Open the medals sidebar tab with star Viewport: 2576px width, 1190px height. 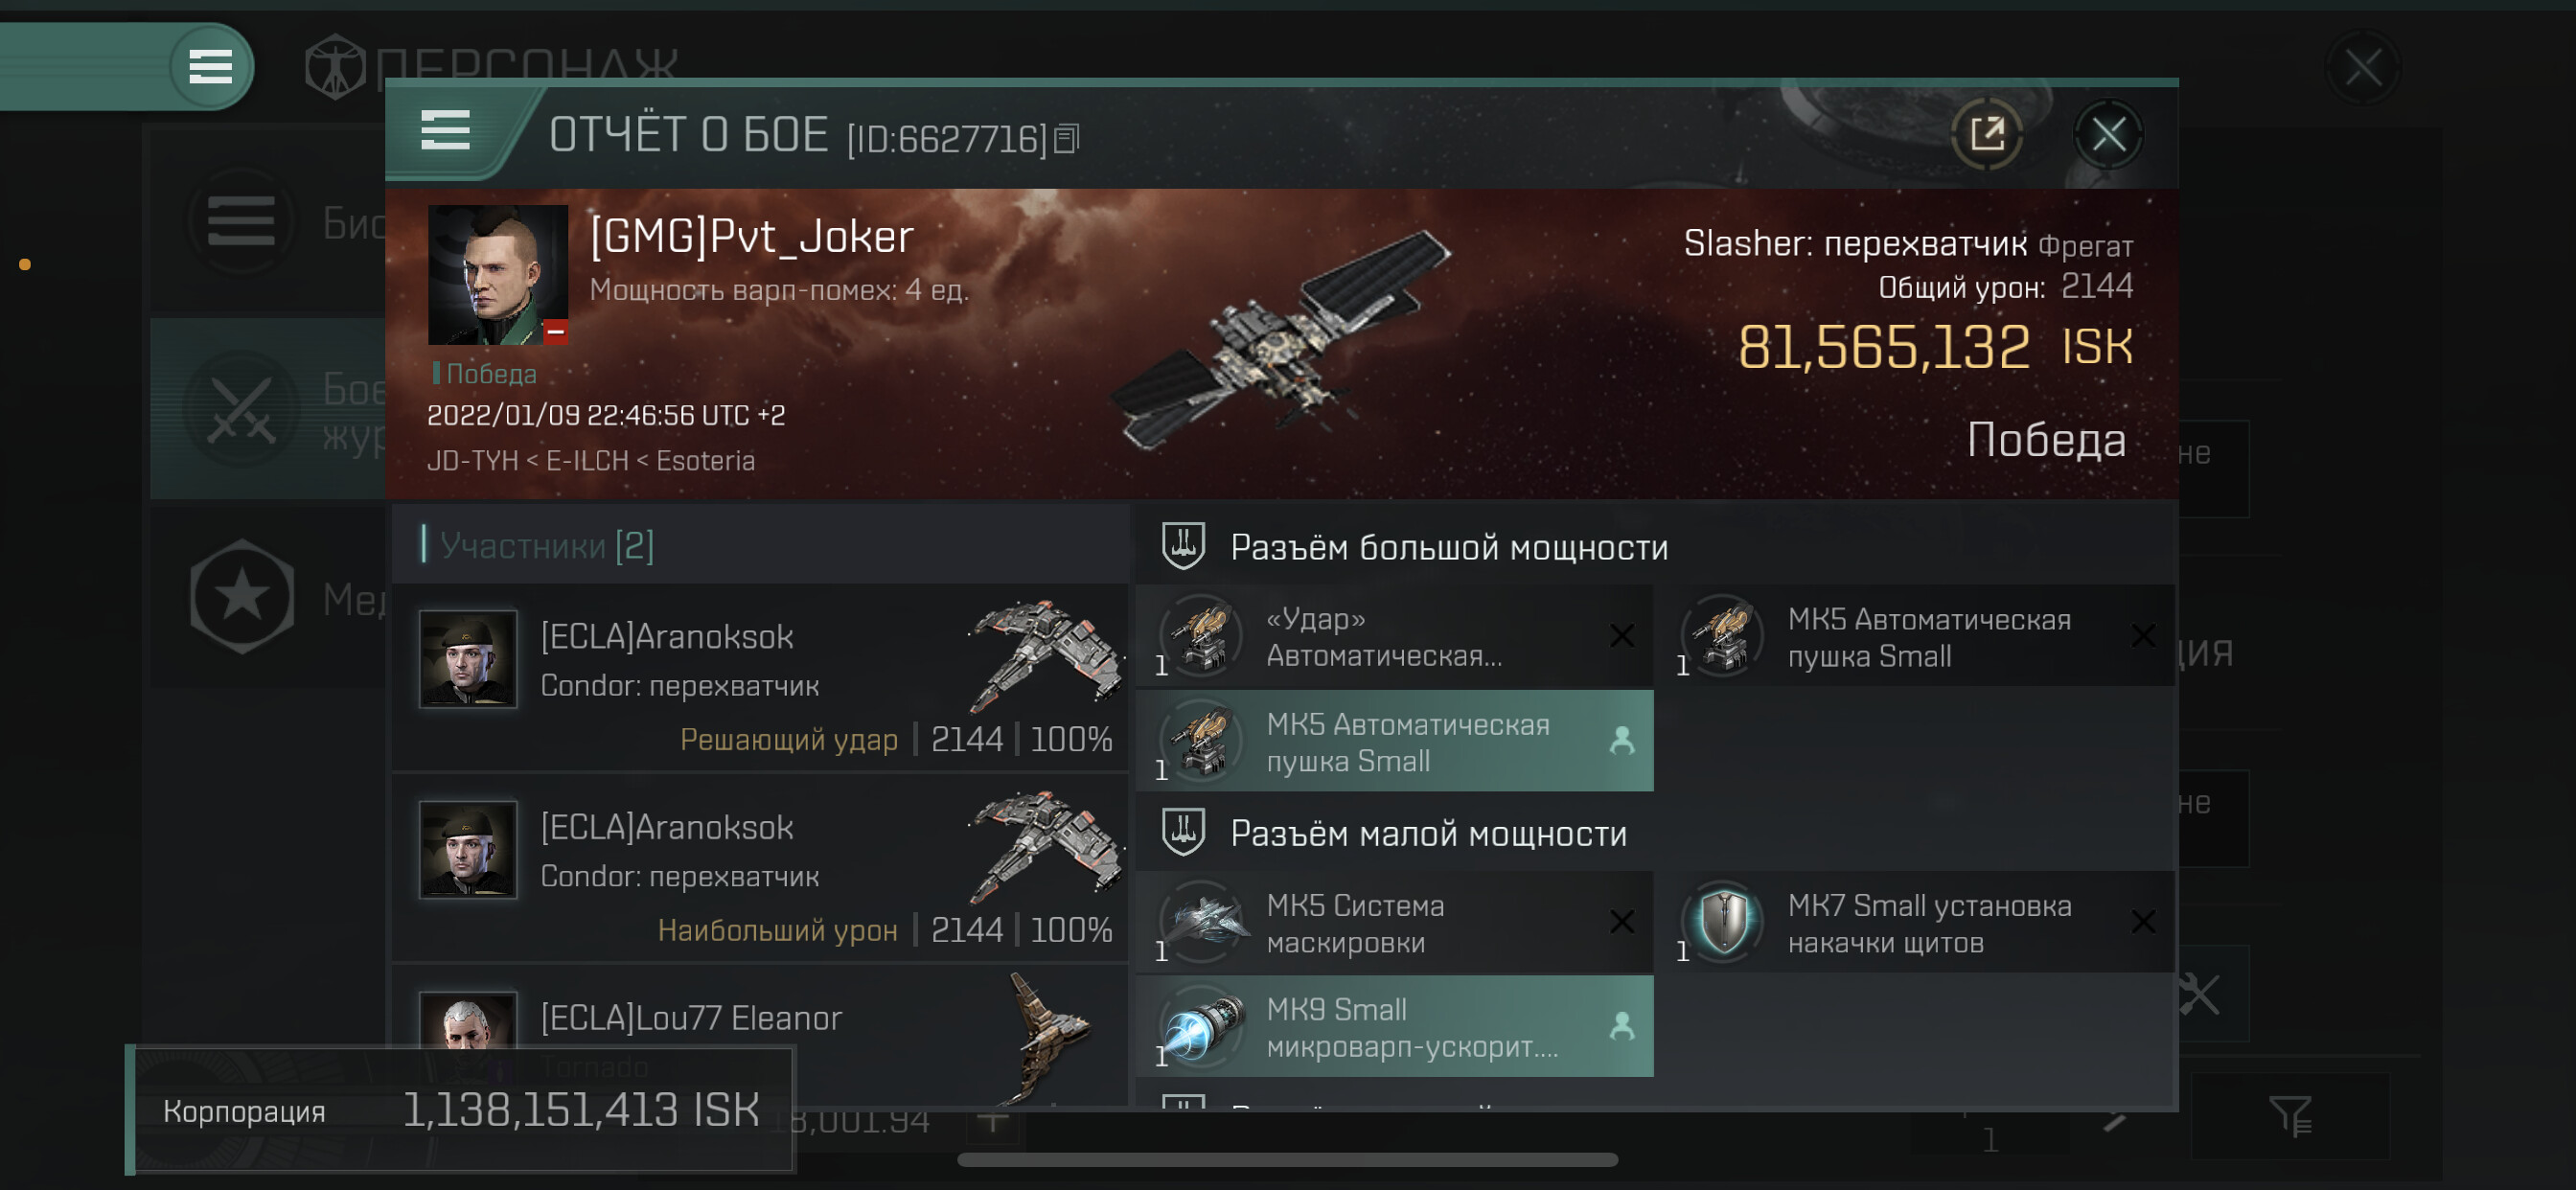(x=268, y=598)
